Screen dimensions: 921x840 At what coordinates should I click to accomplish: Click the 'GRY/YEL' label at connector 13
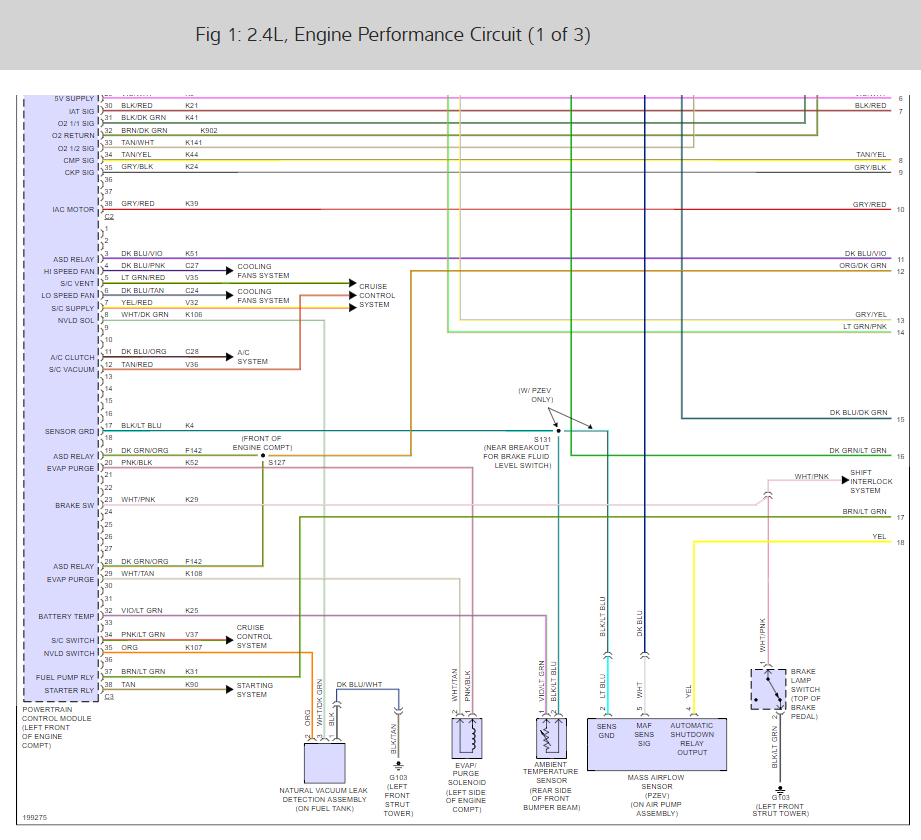(871, 315)
